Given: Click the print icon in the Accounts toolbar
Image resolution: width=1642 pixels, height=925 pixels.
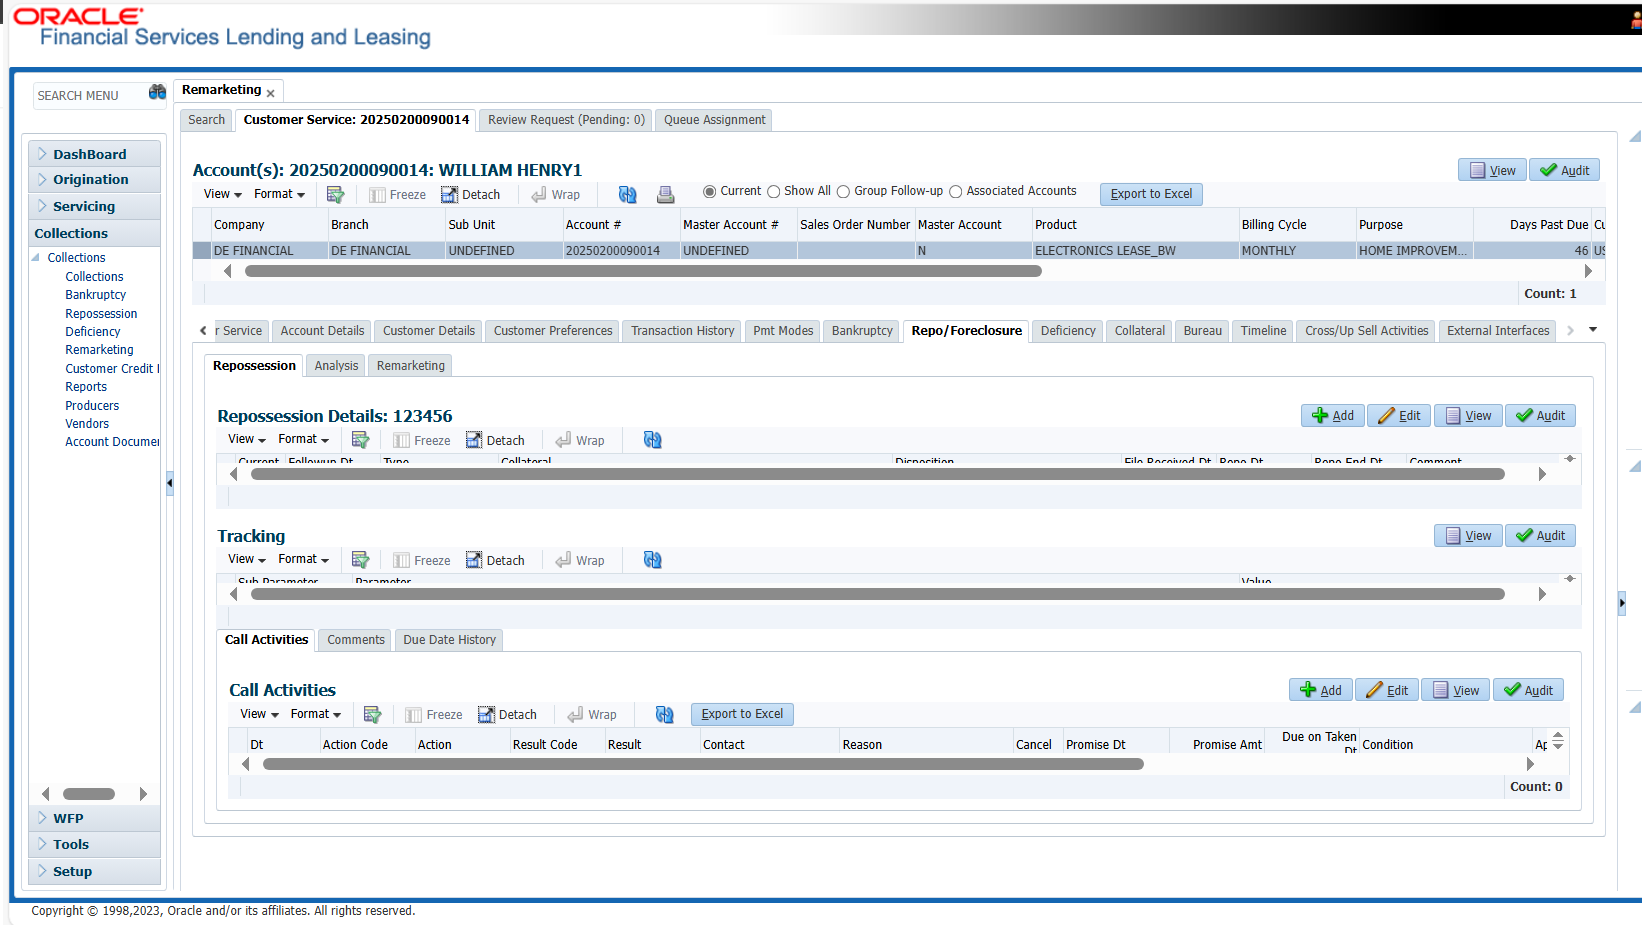Looking at the screenshot, I should point(665,194).
